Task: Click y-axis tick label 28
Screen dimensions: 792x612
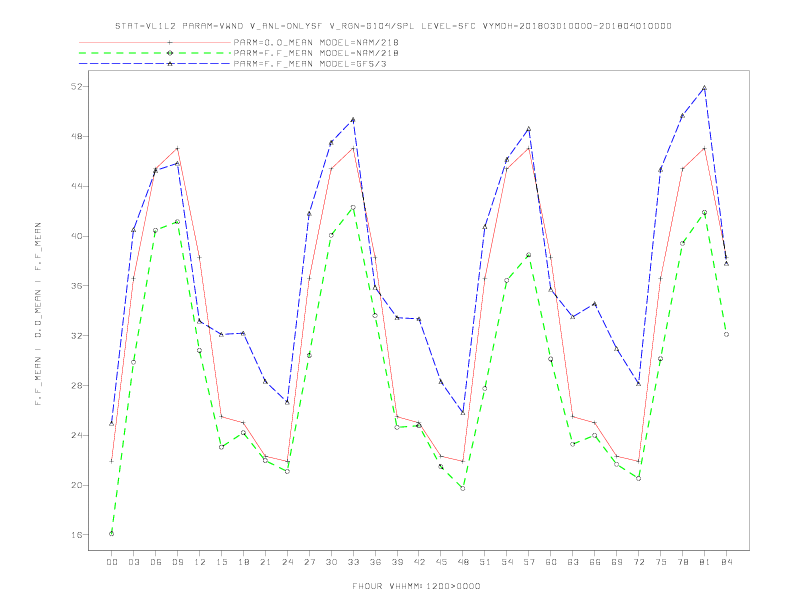Action: click(x=76, y=385)
